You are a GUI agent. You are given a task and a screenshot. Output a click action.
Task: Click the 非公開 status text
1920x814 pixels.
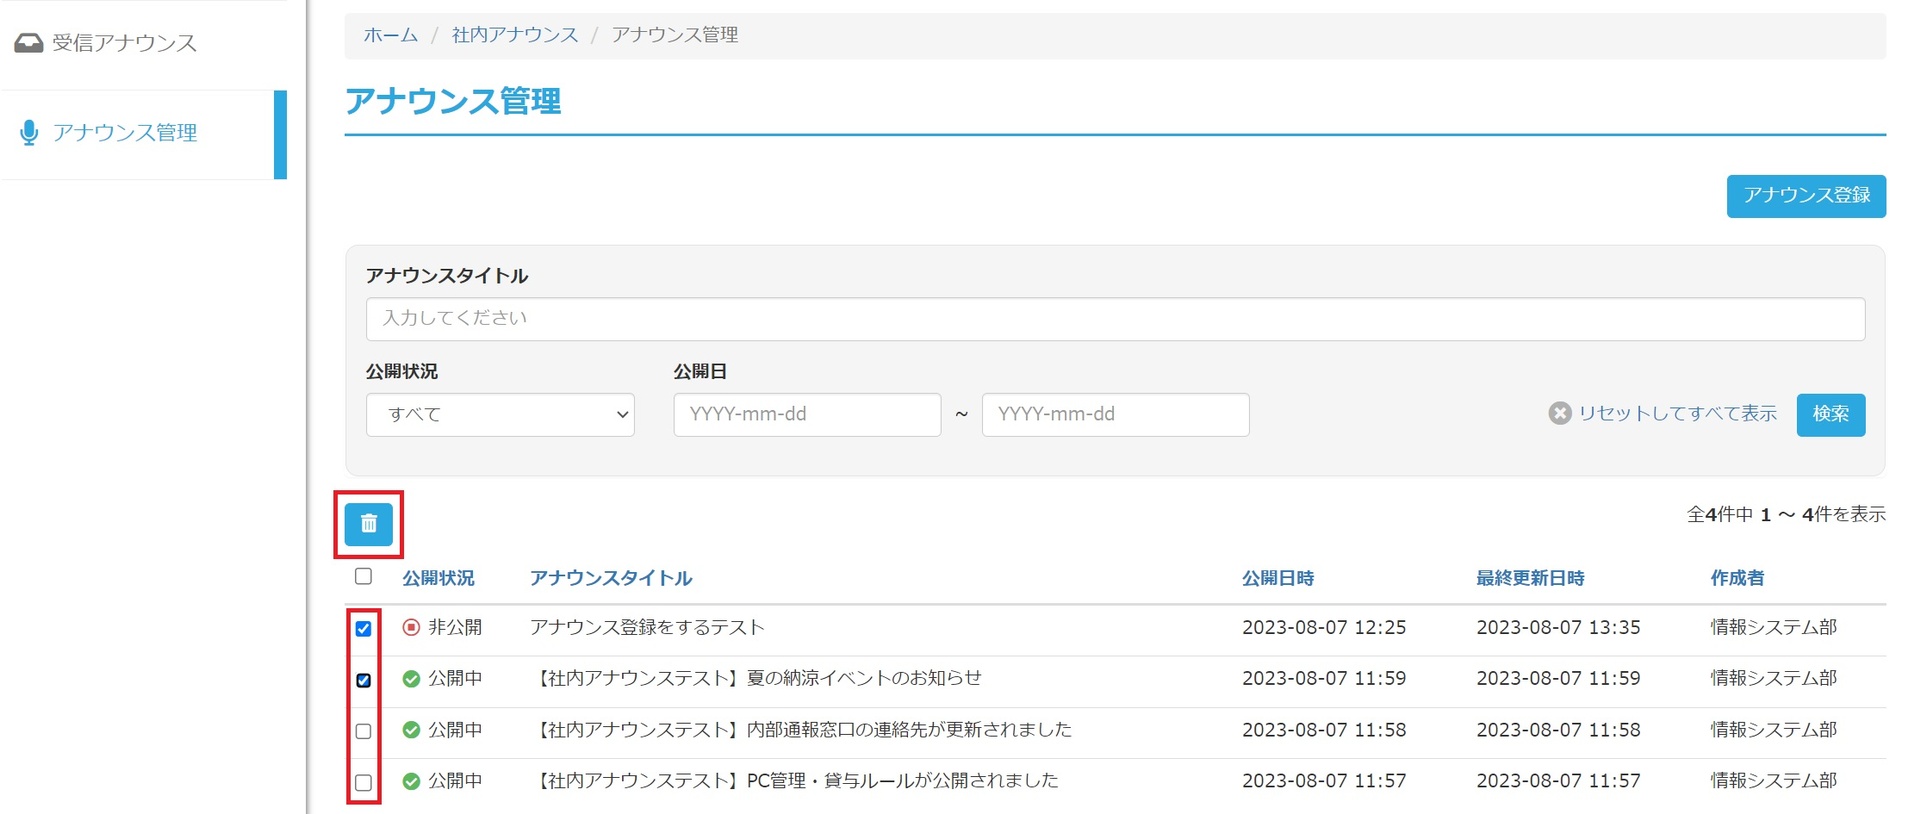pyautogui.click(x=455, y=627)
